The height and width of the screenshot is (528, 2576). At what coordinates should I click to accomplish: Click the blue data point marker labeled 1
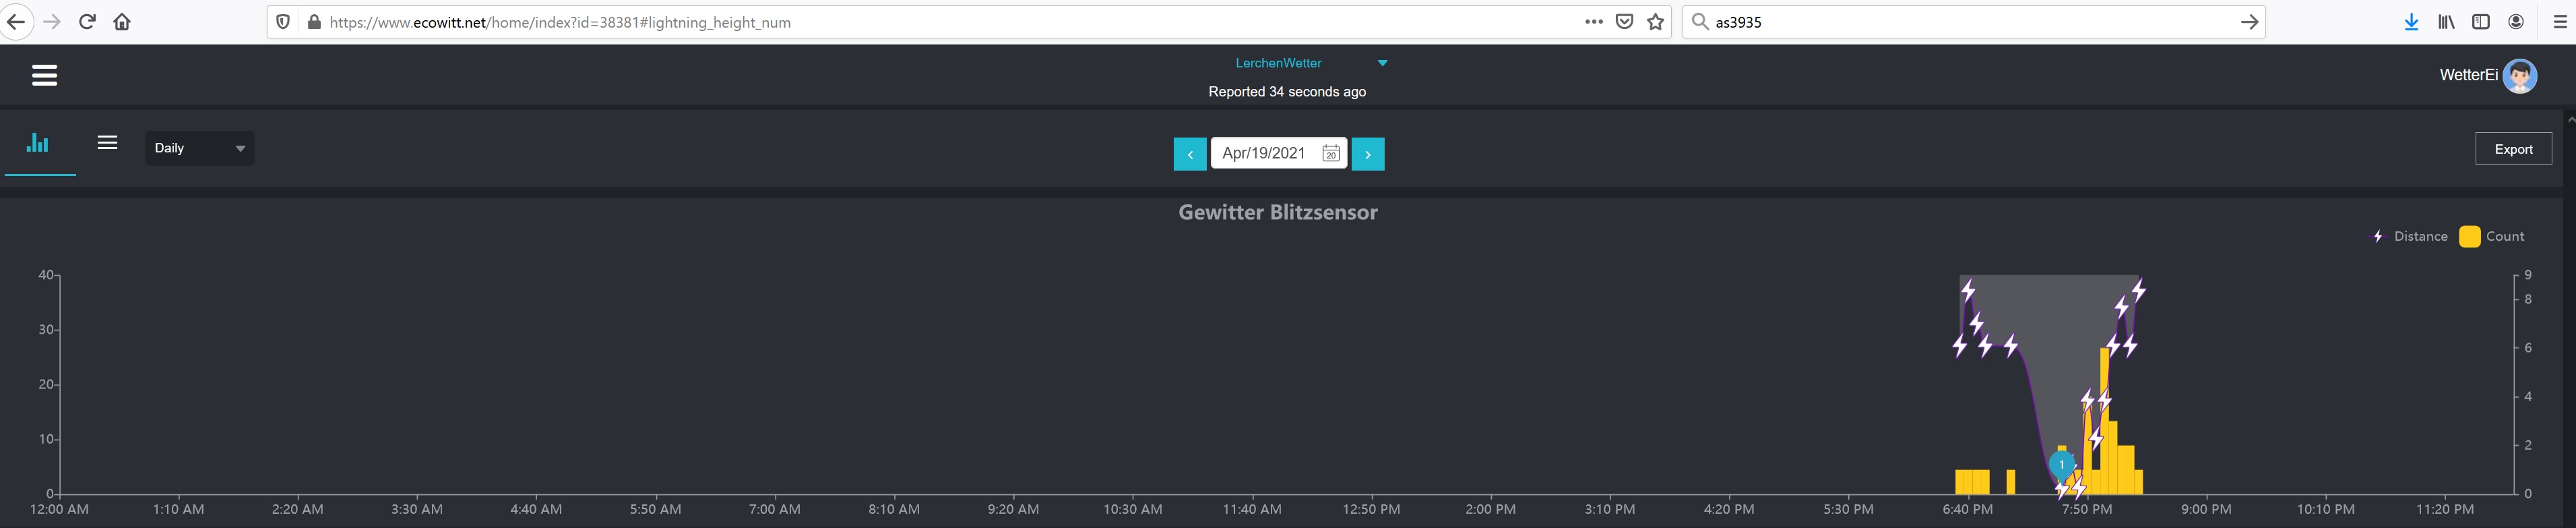[2061, 465]
